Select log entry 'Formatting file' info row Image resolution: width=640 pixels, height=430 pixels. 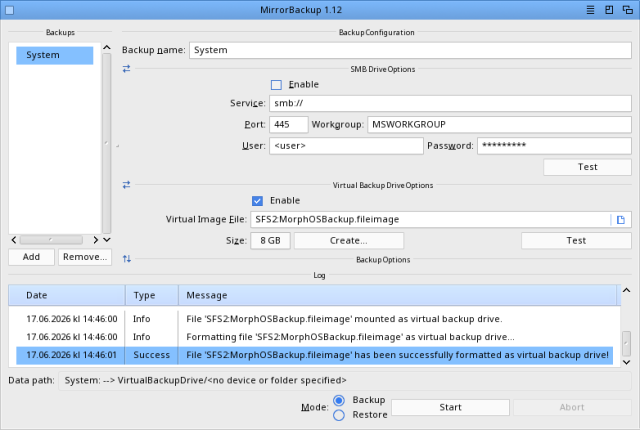(x=314, y=337)
